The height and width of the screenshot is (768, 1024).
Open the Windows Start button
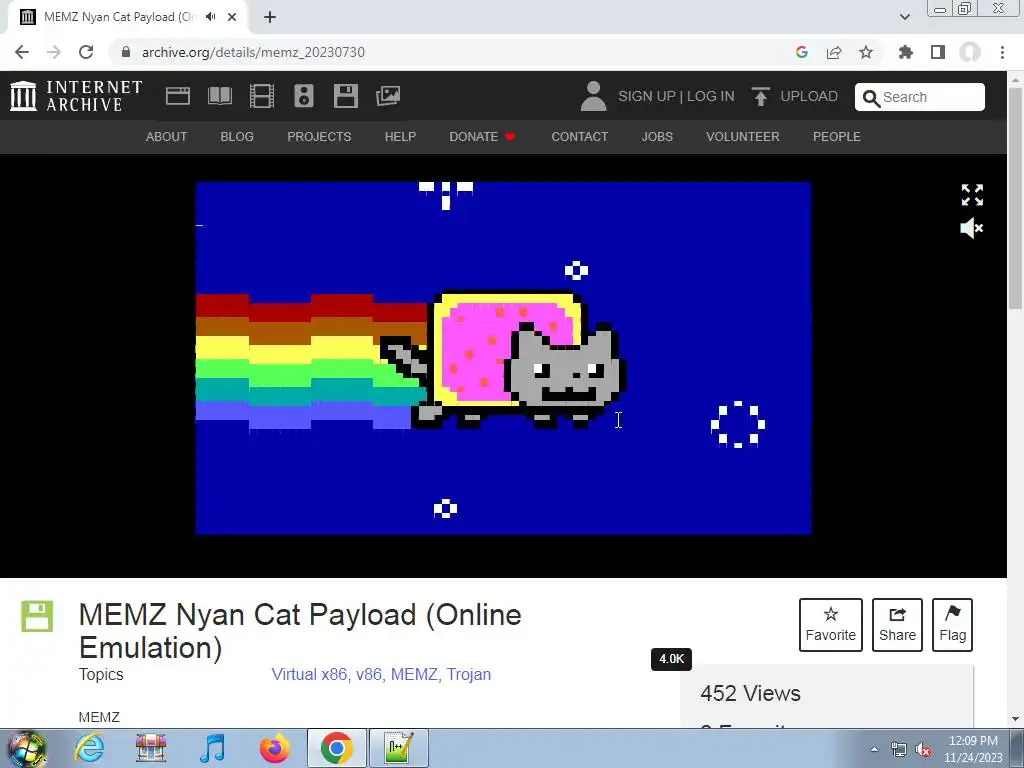[x=26, y=748]
